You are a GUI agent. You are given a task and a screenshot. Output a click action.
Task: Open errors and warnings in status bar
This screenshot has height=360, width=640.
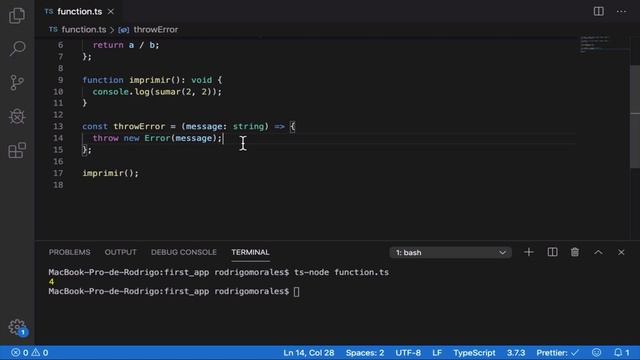(29, 353)
